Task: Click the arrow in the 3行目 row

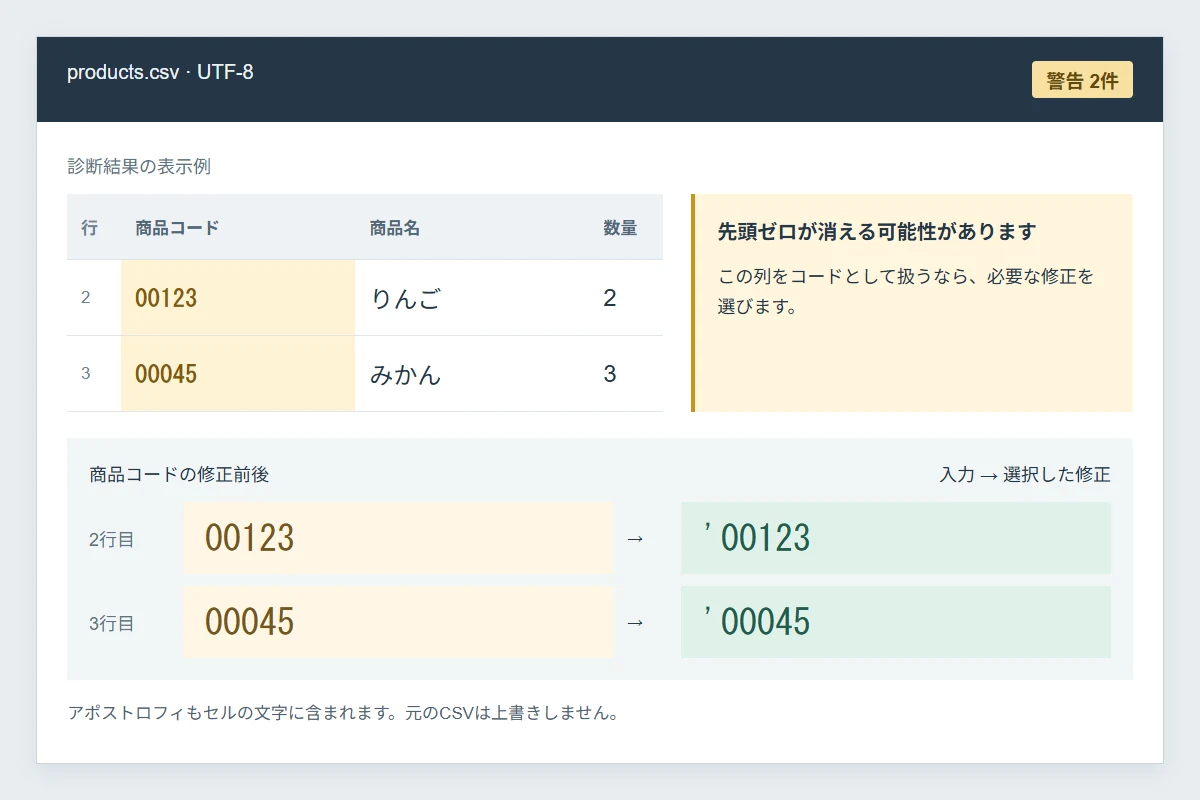Action: (635, 623)
